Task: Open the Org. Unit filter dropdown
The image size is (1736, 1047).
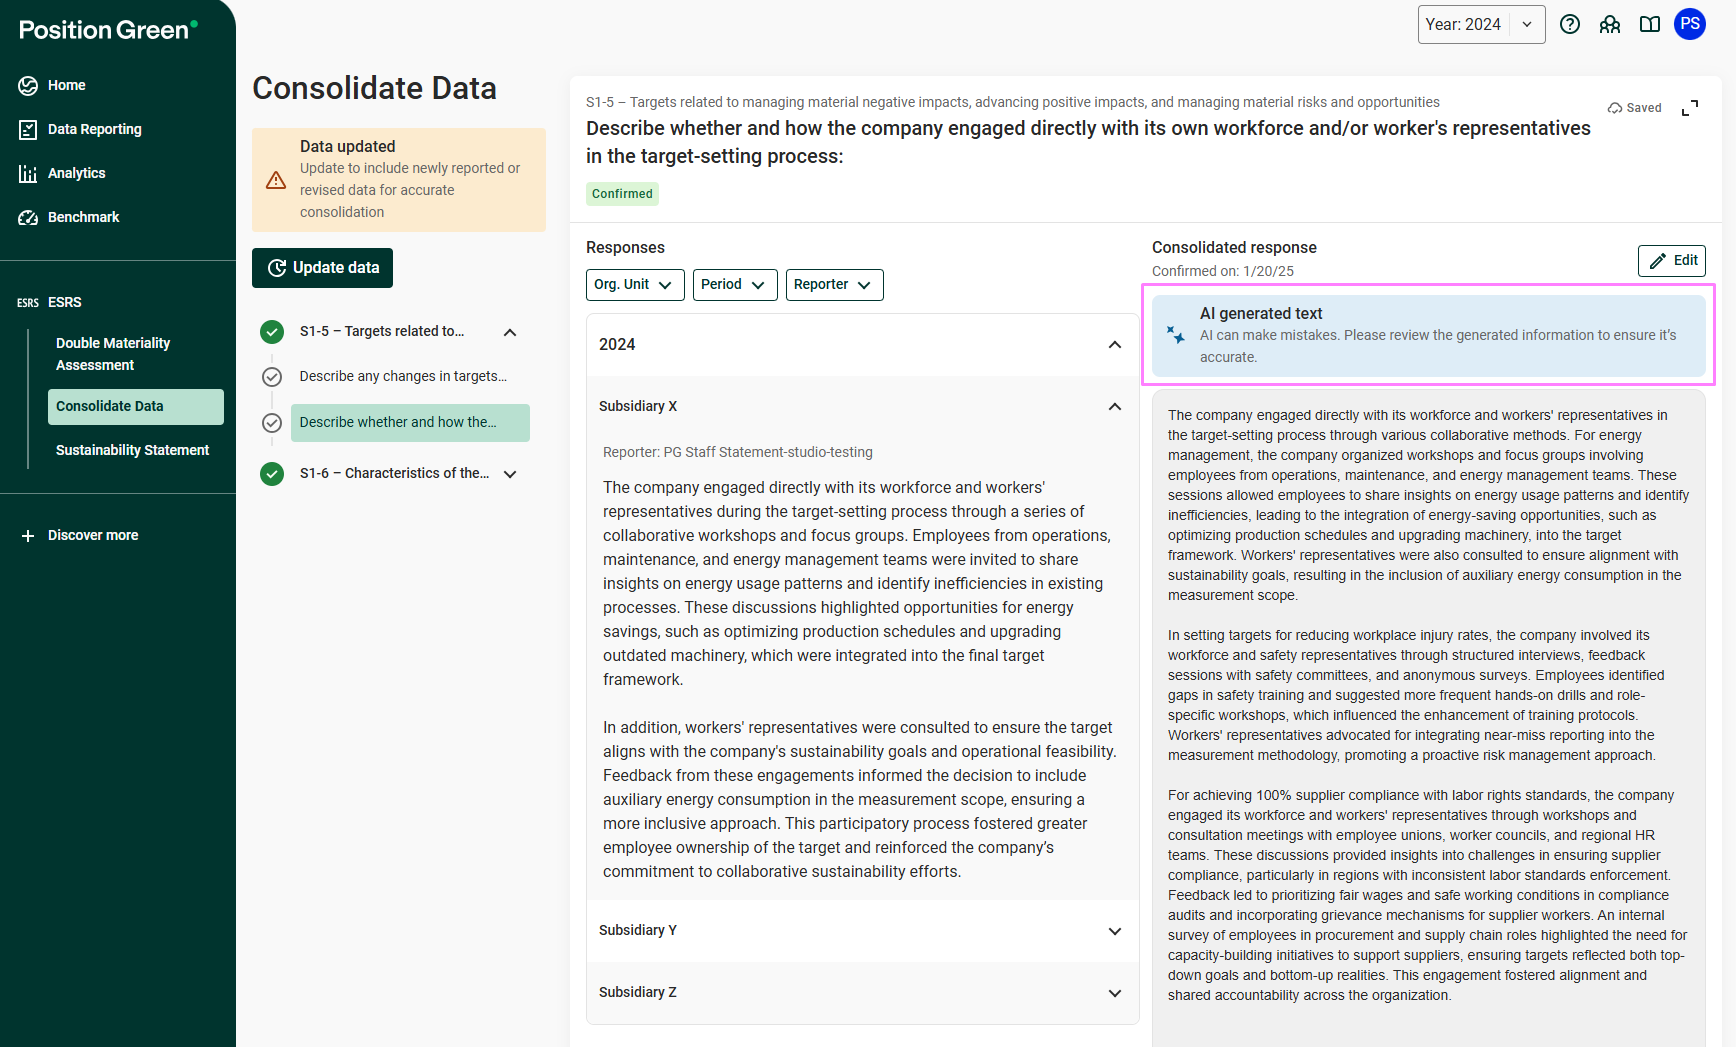Action: click(x=635, y=285)
